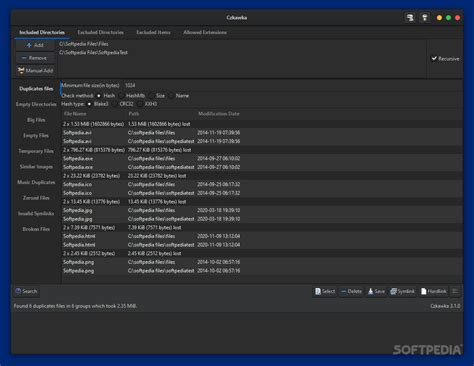
Task: Open the Empty Files tool
Action: coord(36,136)
